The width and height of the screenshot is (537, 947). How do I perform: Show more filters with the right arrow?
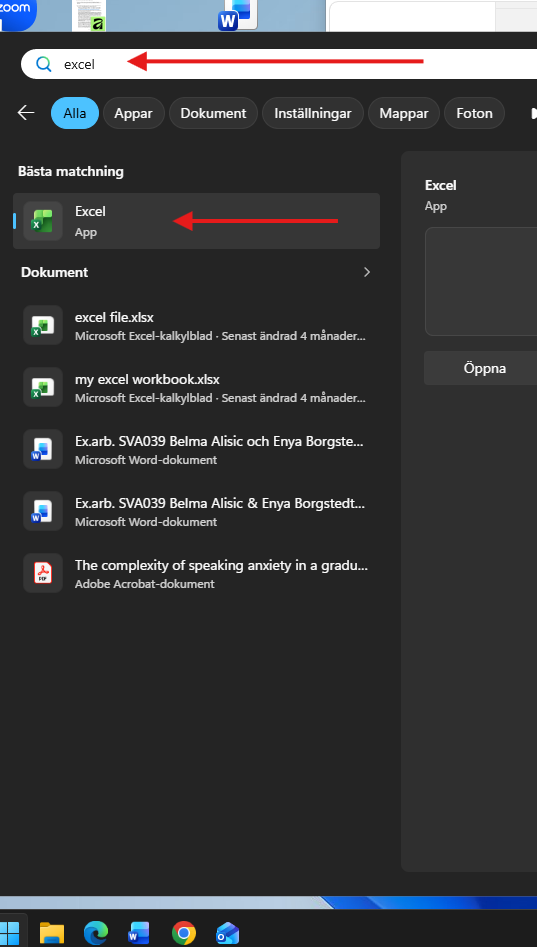533,113
